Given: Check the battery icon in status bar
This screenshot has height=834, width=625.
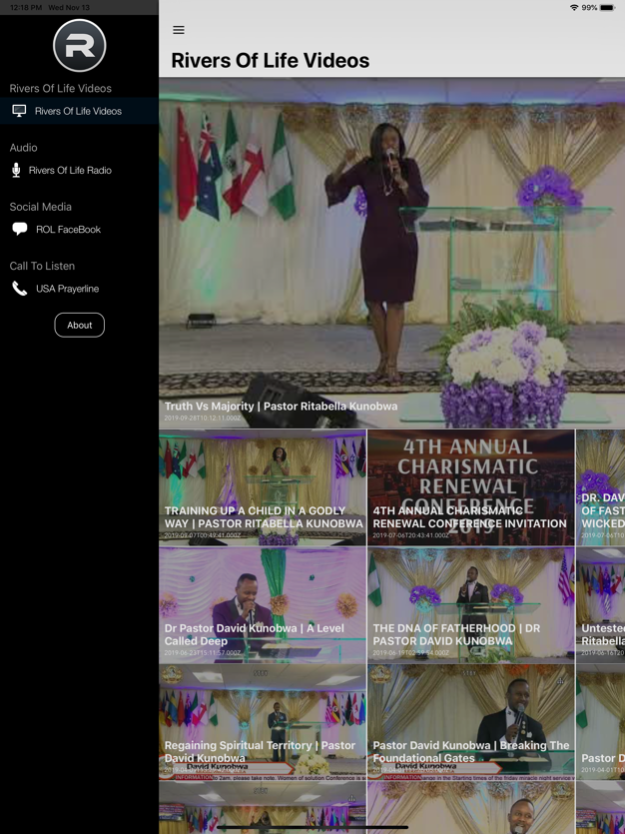Looking at the screenshot, I should point(607,7).
